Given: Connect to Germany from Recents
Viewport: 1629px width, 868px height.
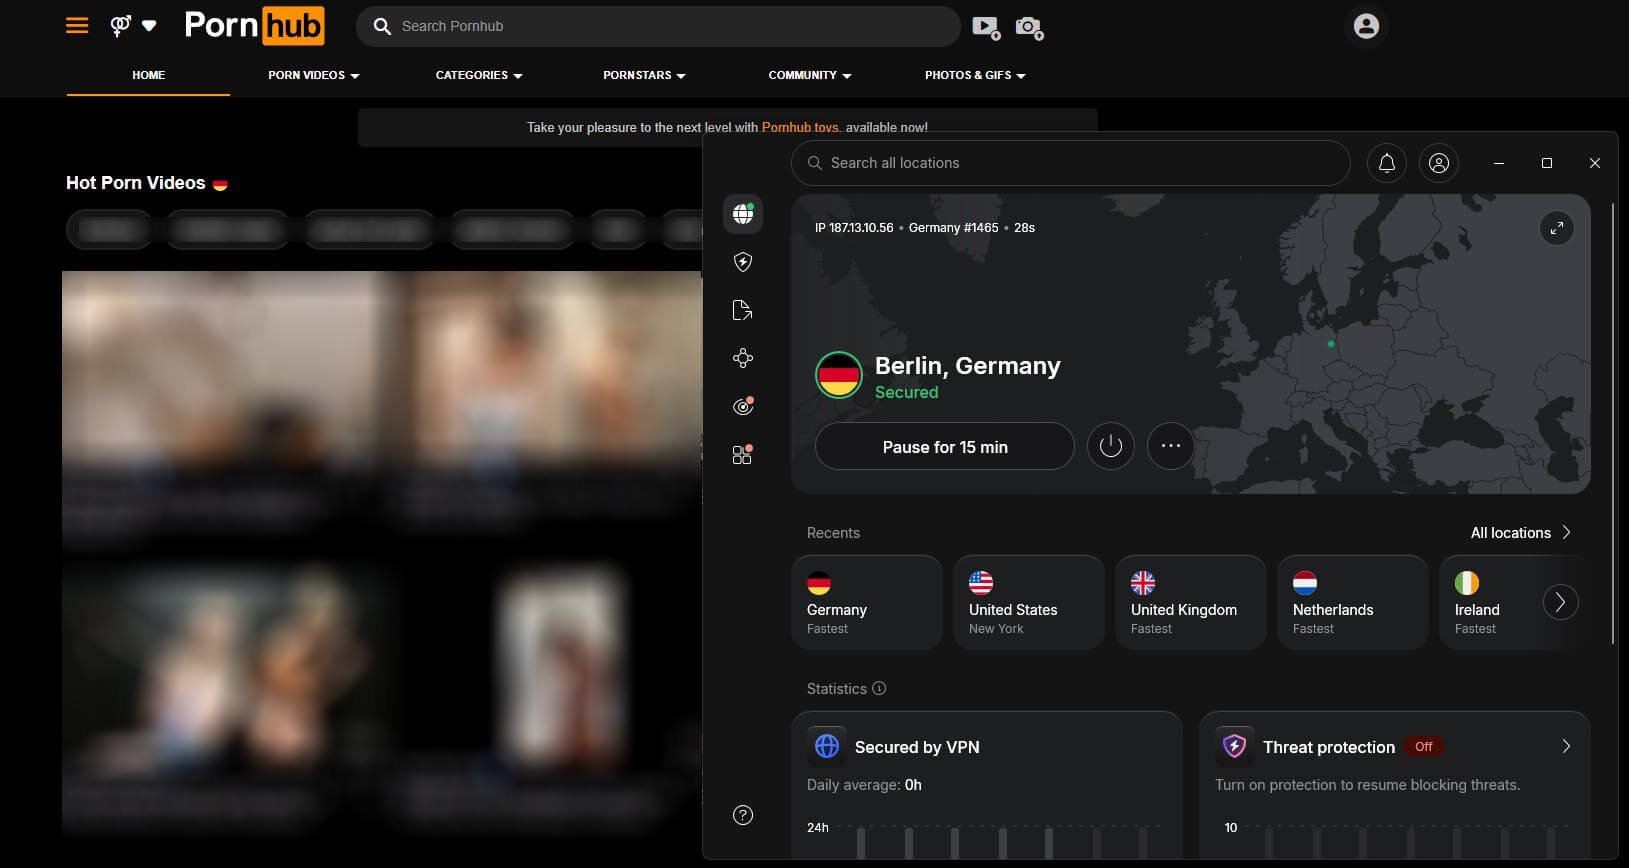Looking at the screenshot, I should pos(867,603).
